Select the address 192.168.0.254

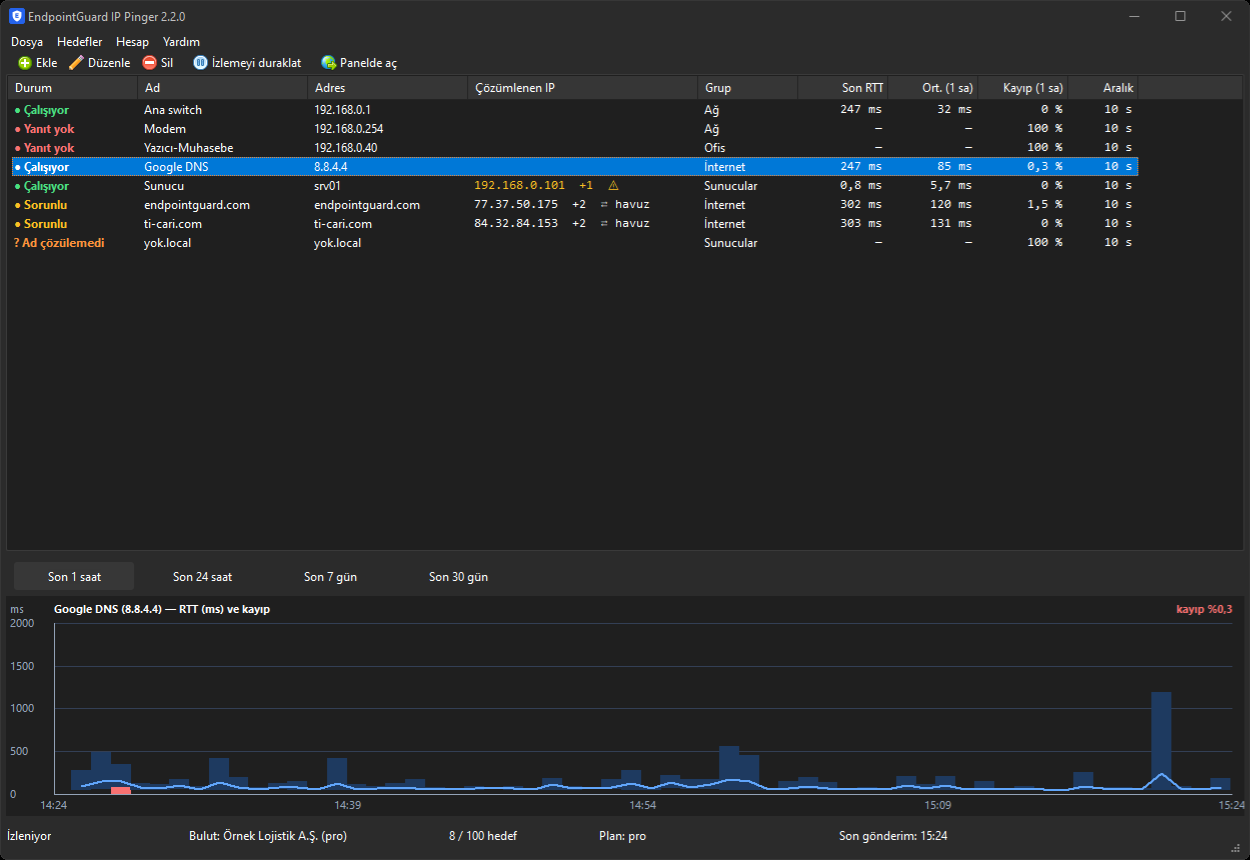(349, 129)
